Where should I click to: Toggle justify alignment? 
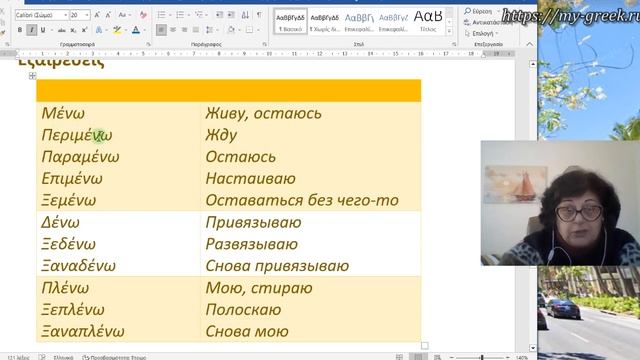(196, 30)
